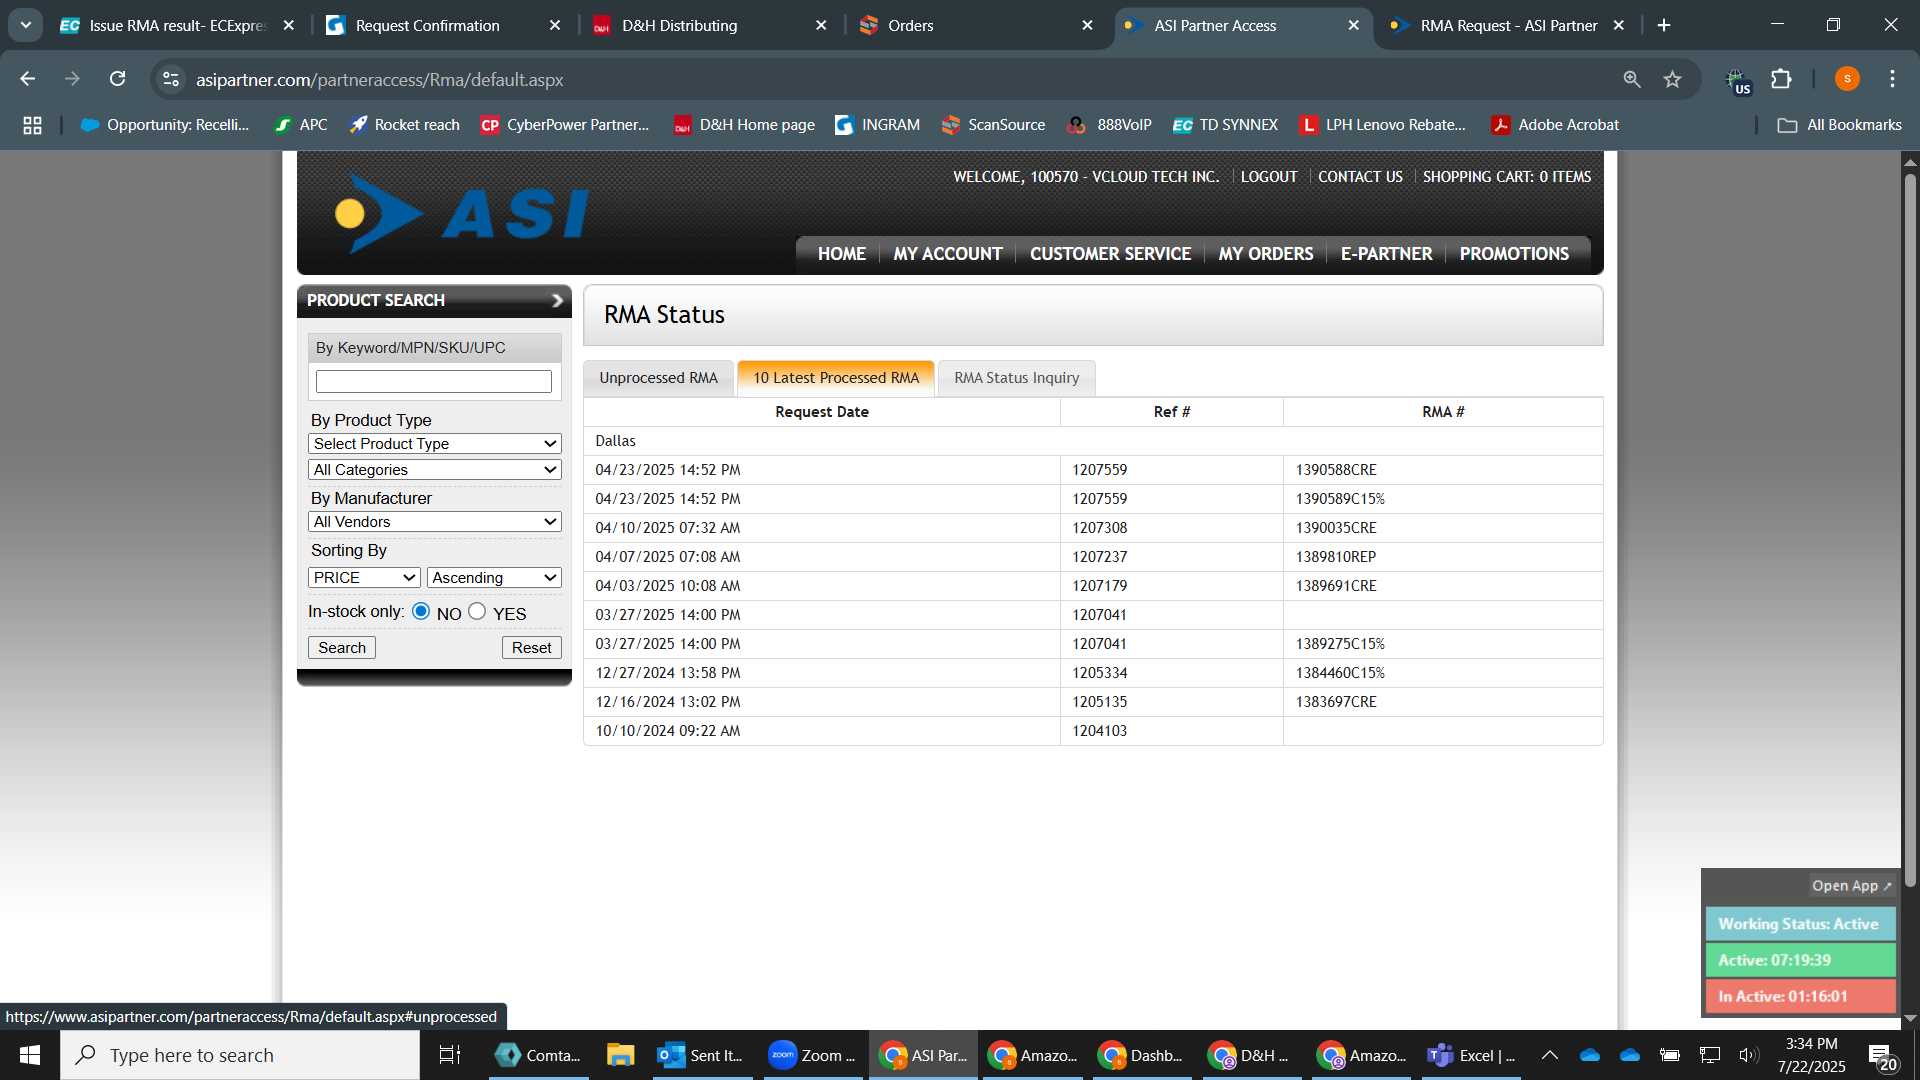1920x1080 pixels.
Task: Click SHOPPING CART: 0 ITEMS link
Action: coord(1507,177)
